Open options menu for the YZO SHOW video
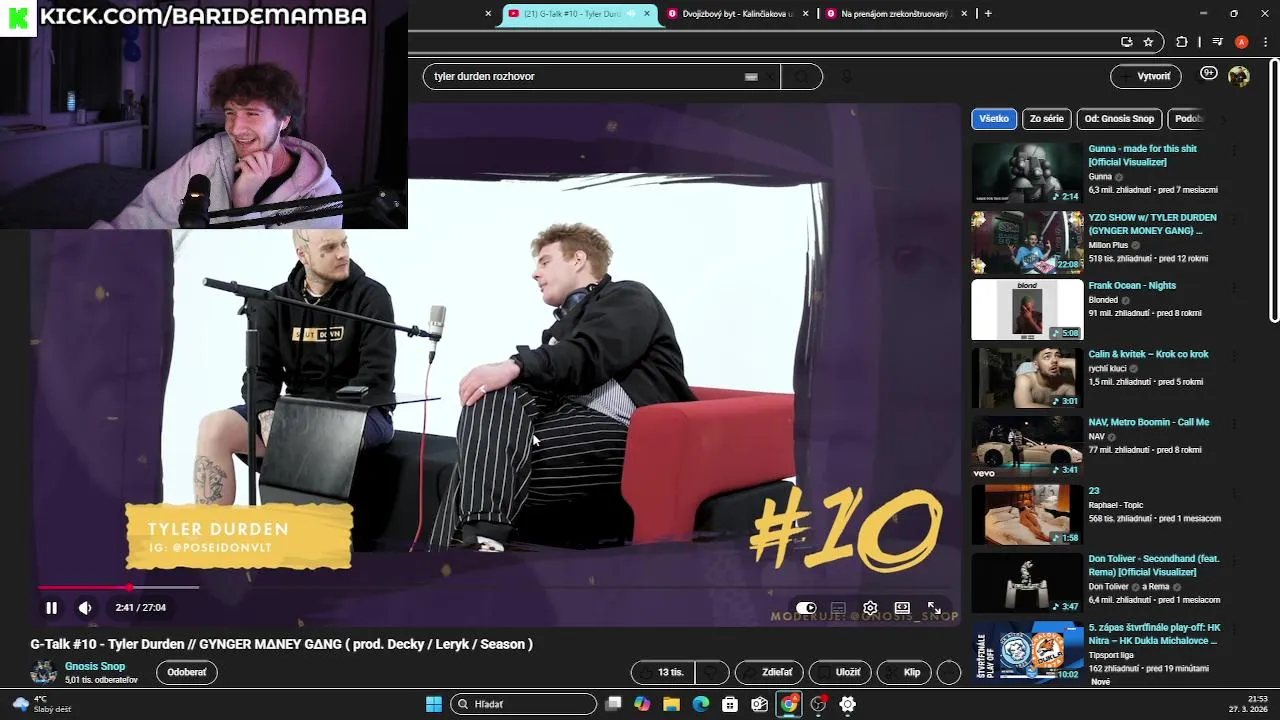 click(x=1234, y=219)
